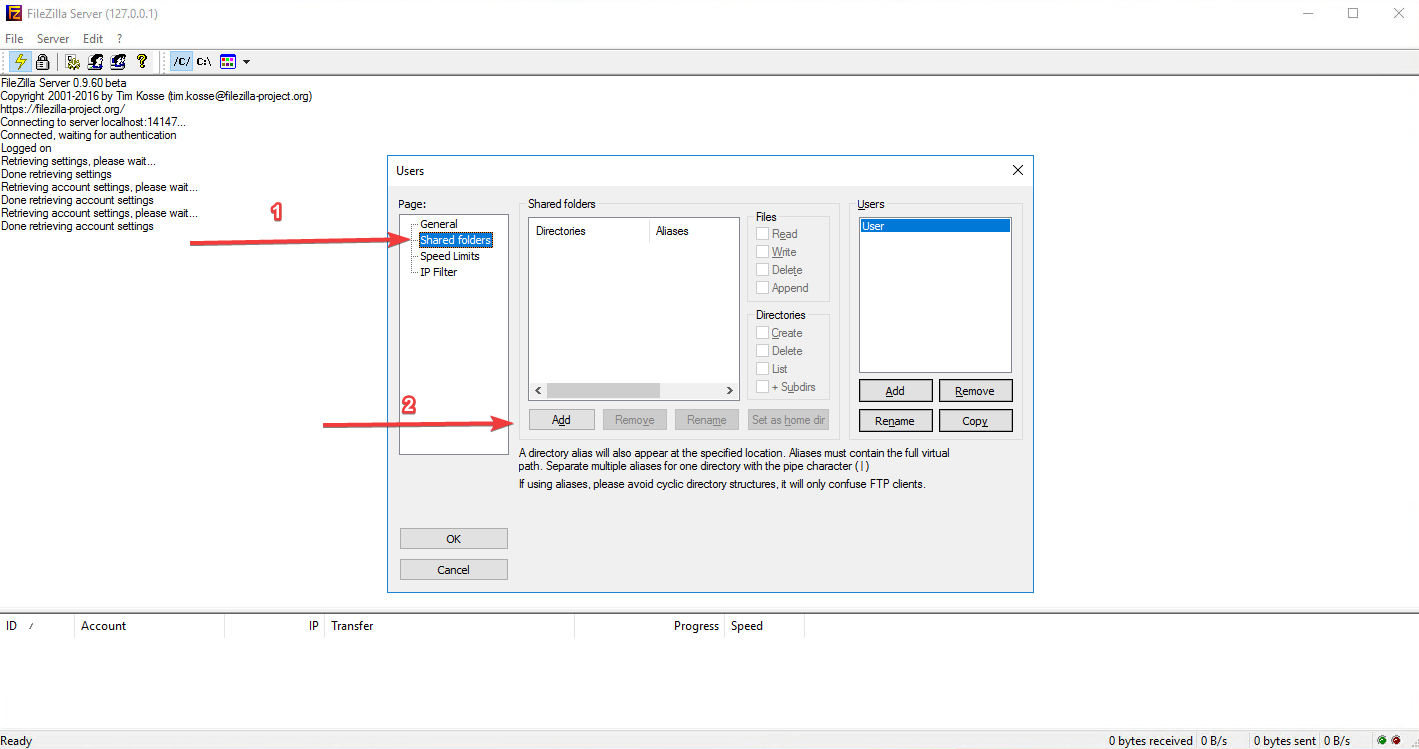The height and width of the screenshot is (749, 1419).
Task: Click the lock server padlock icon
Action: click(x=43, y=61)
